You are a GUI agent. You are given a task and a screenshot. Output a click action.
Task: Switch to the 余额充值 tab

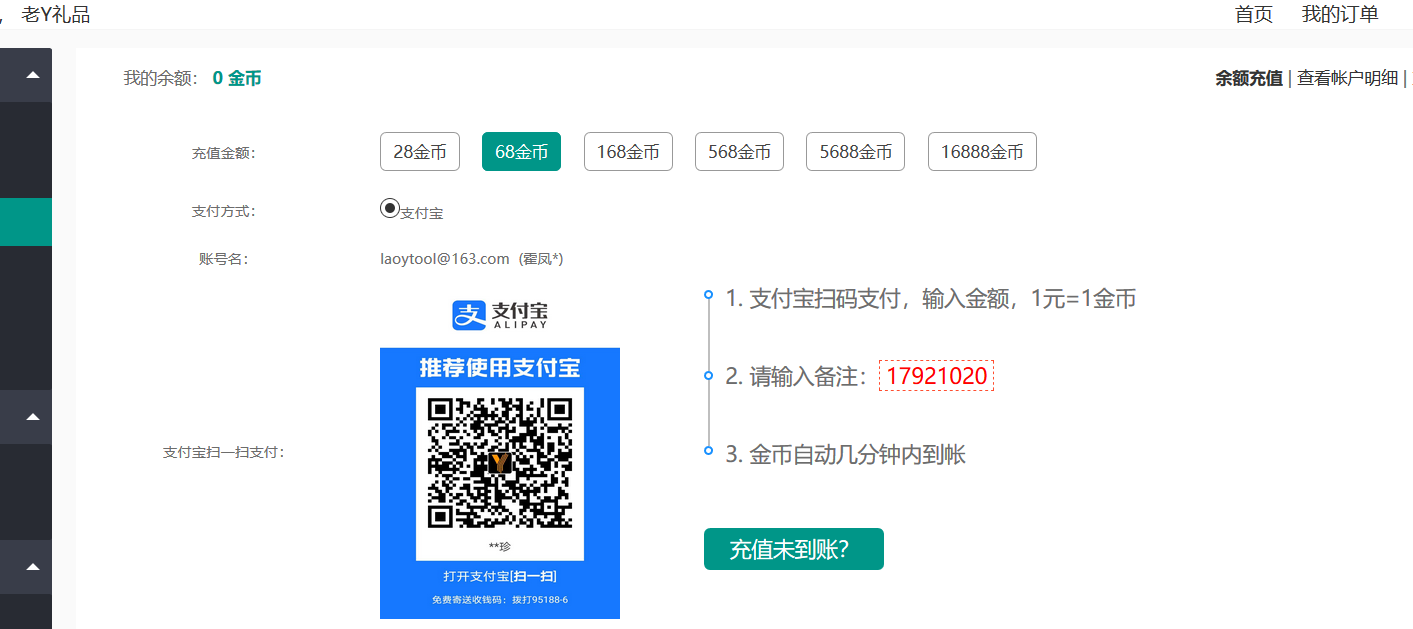1249,78
